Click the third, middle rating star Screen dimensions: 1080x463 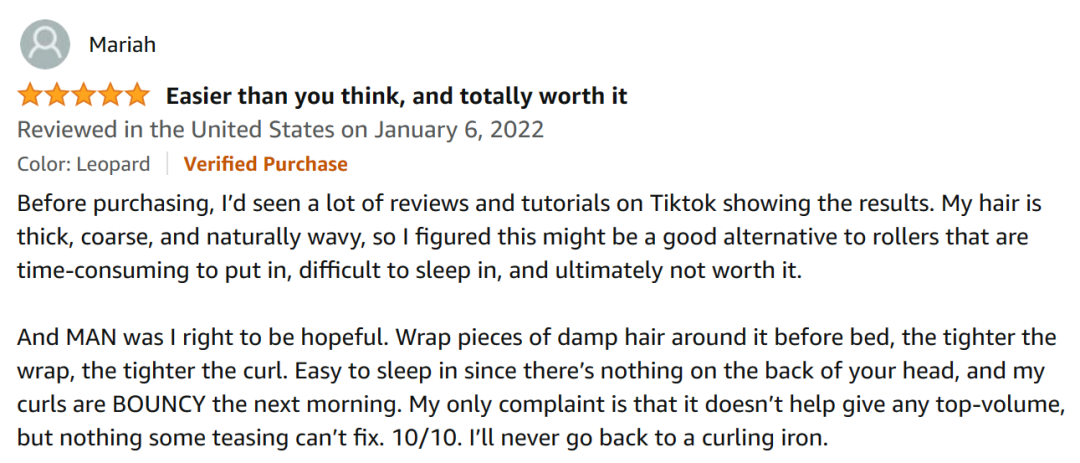[x=84, y=96]
